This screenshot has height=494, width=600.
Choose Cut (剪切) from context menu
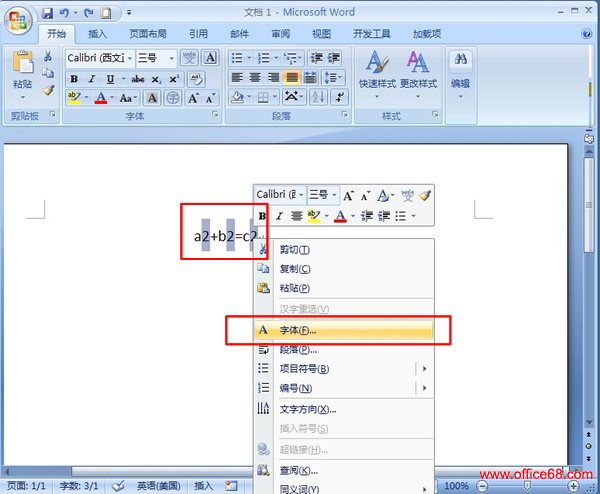[x=344, y=250]
